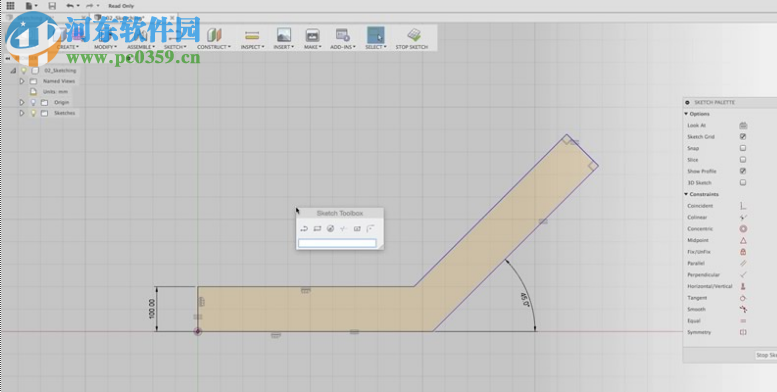Click the Insert image icon
The width and height of the screenshot is (777, 392).
(x=283, y=35)
